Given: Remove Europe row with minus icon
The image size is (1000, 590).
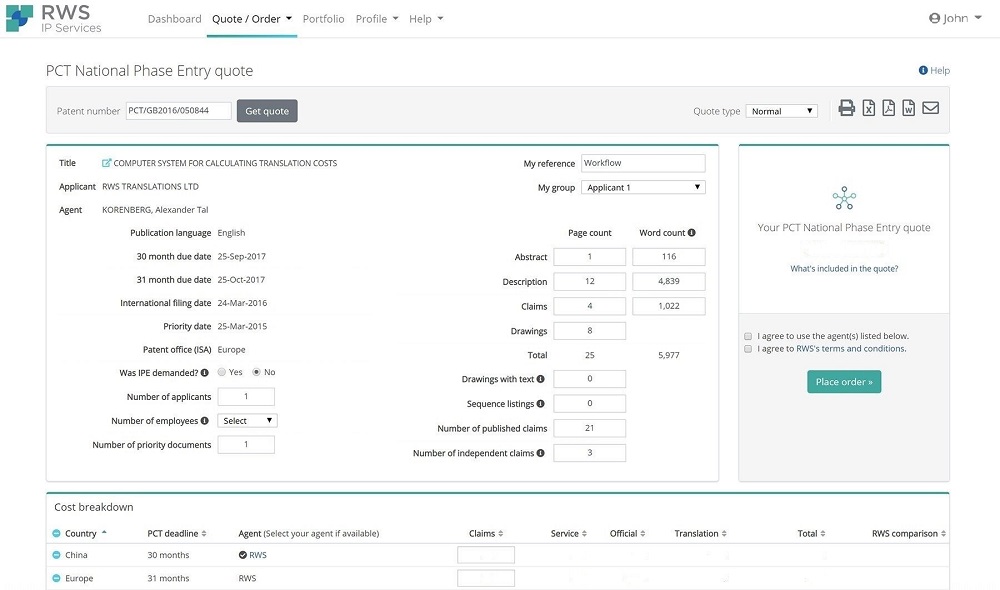Looking at the screenshot, I should point(56,578).
